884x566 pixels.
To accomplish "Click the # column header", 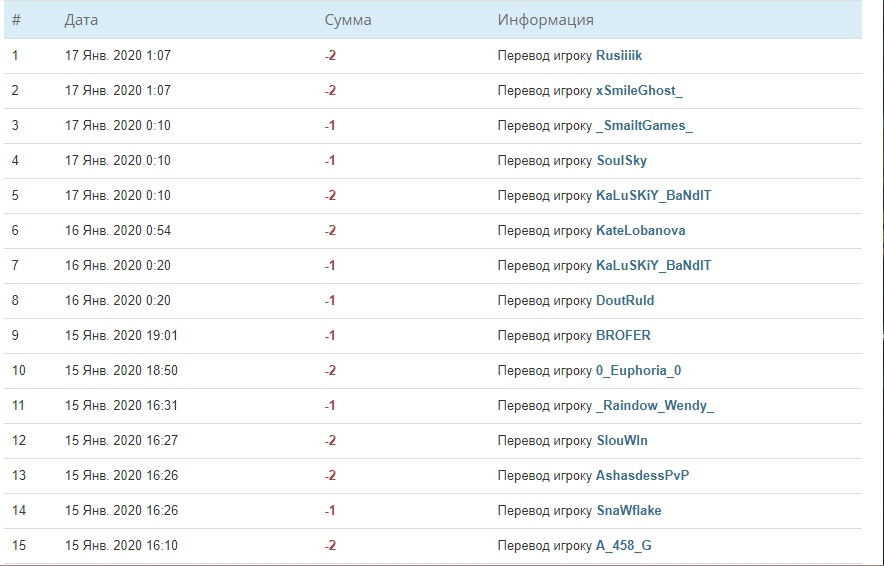I will pyautogui.click(x=16, y=20).
